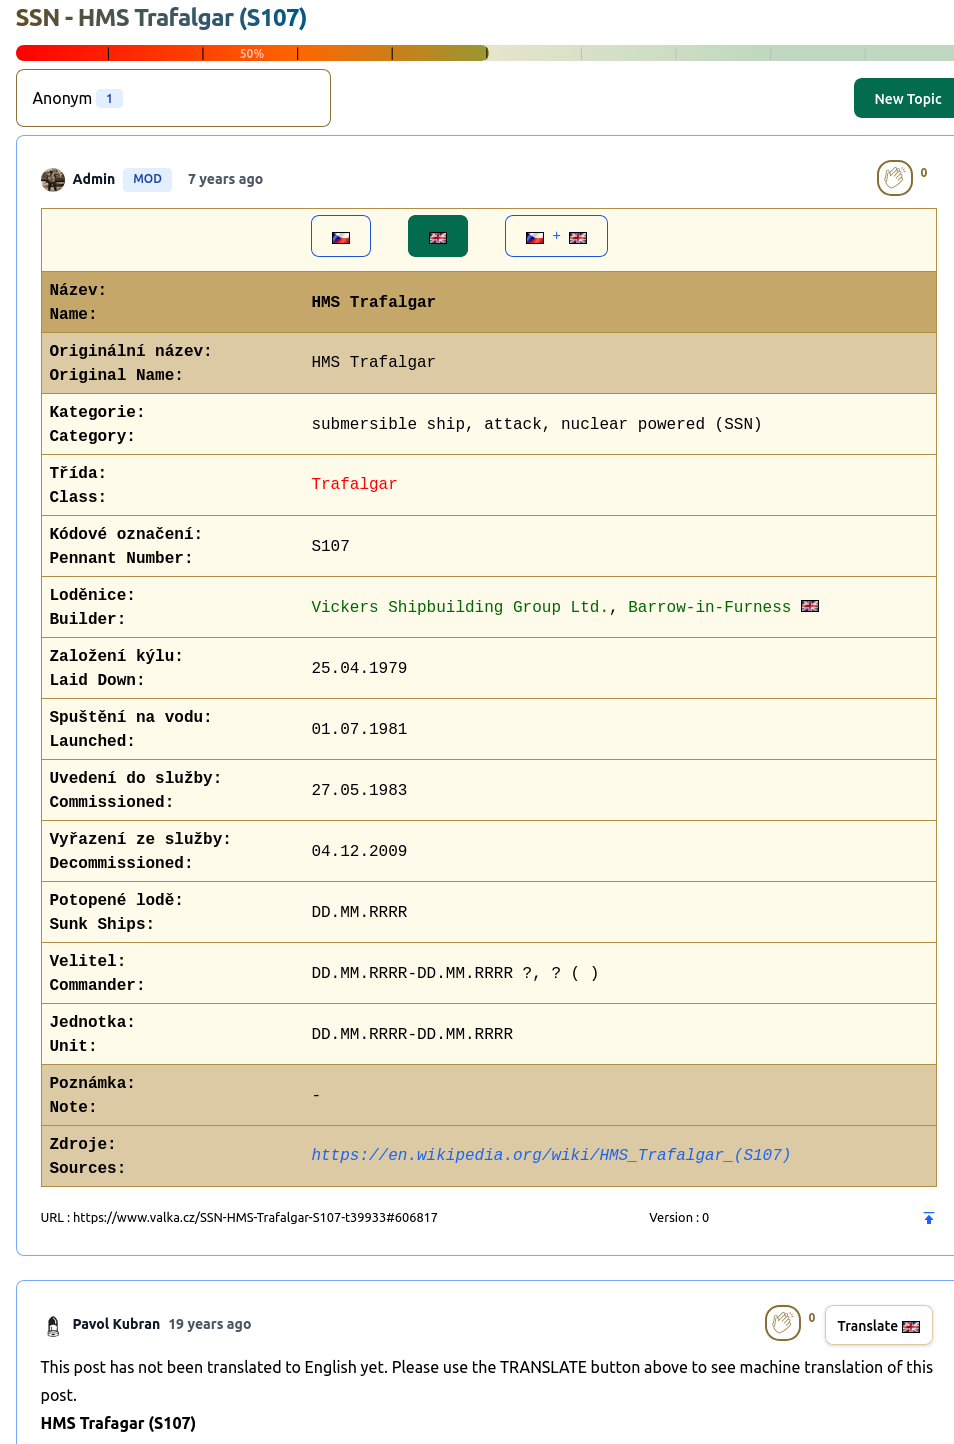
Task: Select the bold 'HMS Trafalgar' name value
Action: tap(373, 302)
